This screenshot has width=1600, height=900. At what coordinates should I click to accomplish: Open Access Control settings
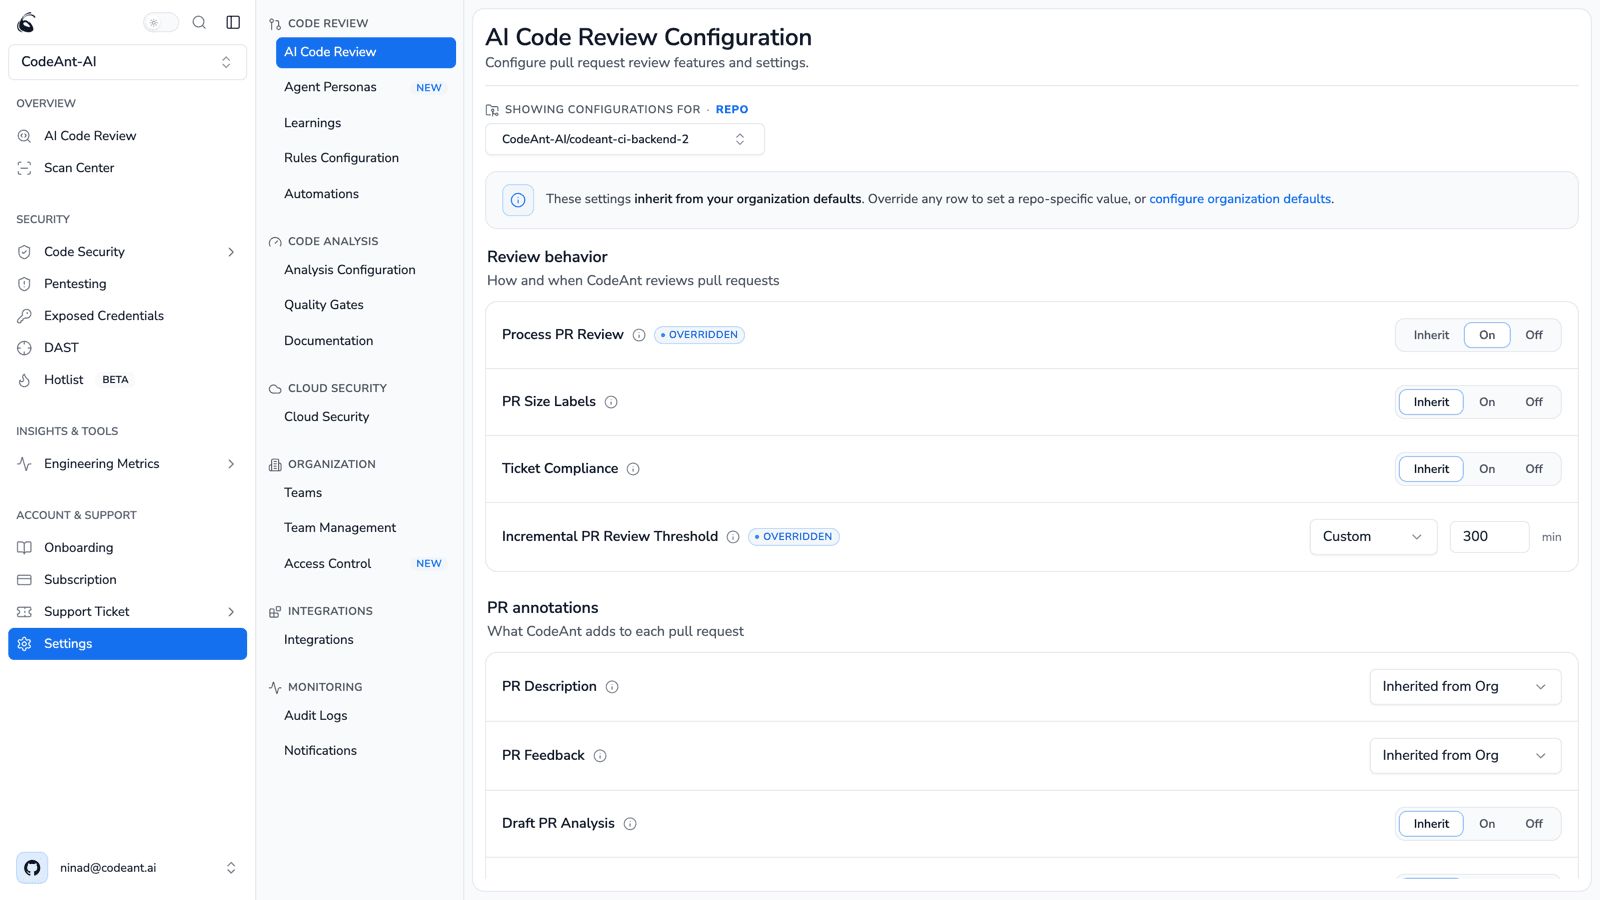coord(366,564)
